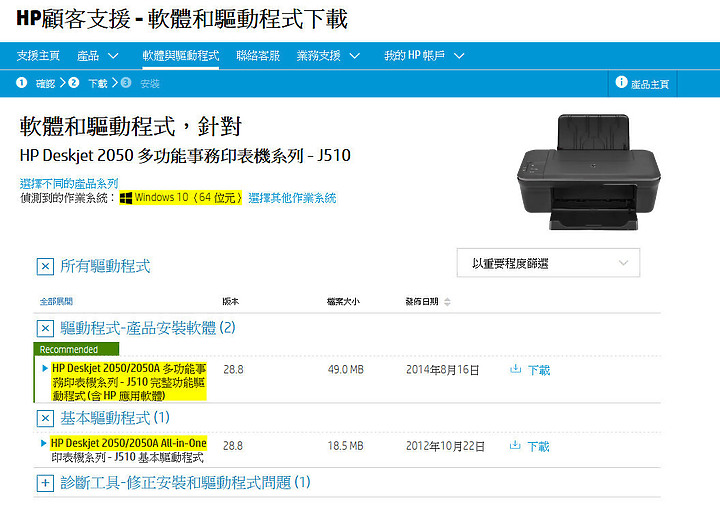Open the 以重要程度篩選 dropdown

coord(548,263)
